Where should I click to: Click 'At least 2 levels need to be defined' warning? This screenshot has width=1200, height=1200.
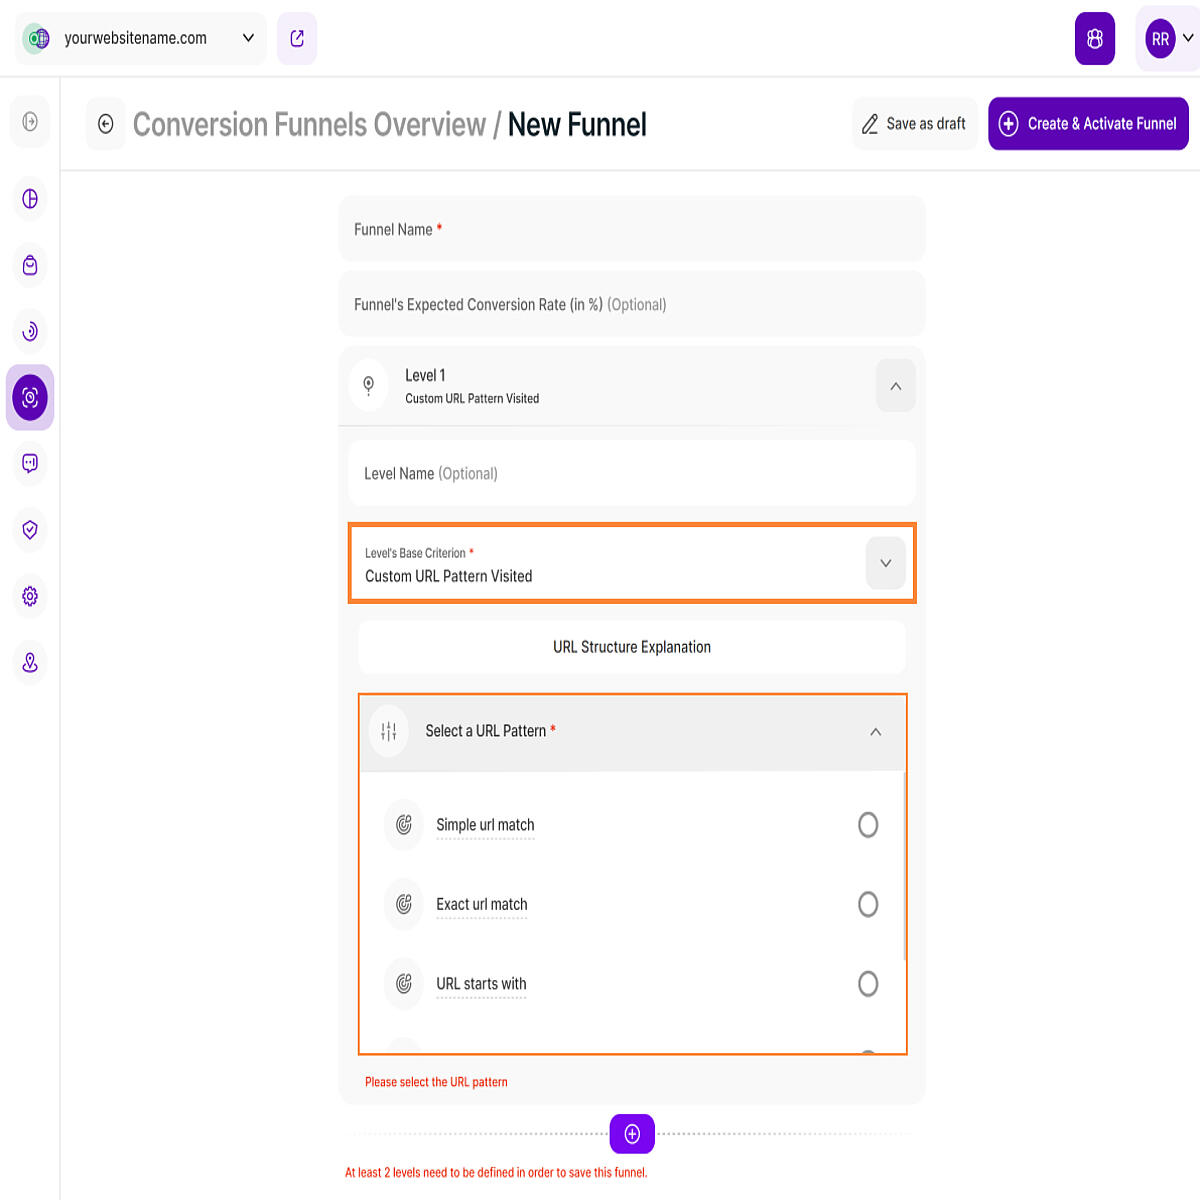(x=496, y=1173)
